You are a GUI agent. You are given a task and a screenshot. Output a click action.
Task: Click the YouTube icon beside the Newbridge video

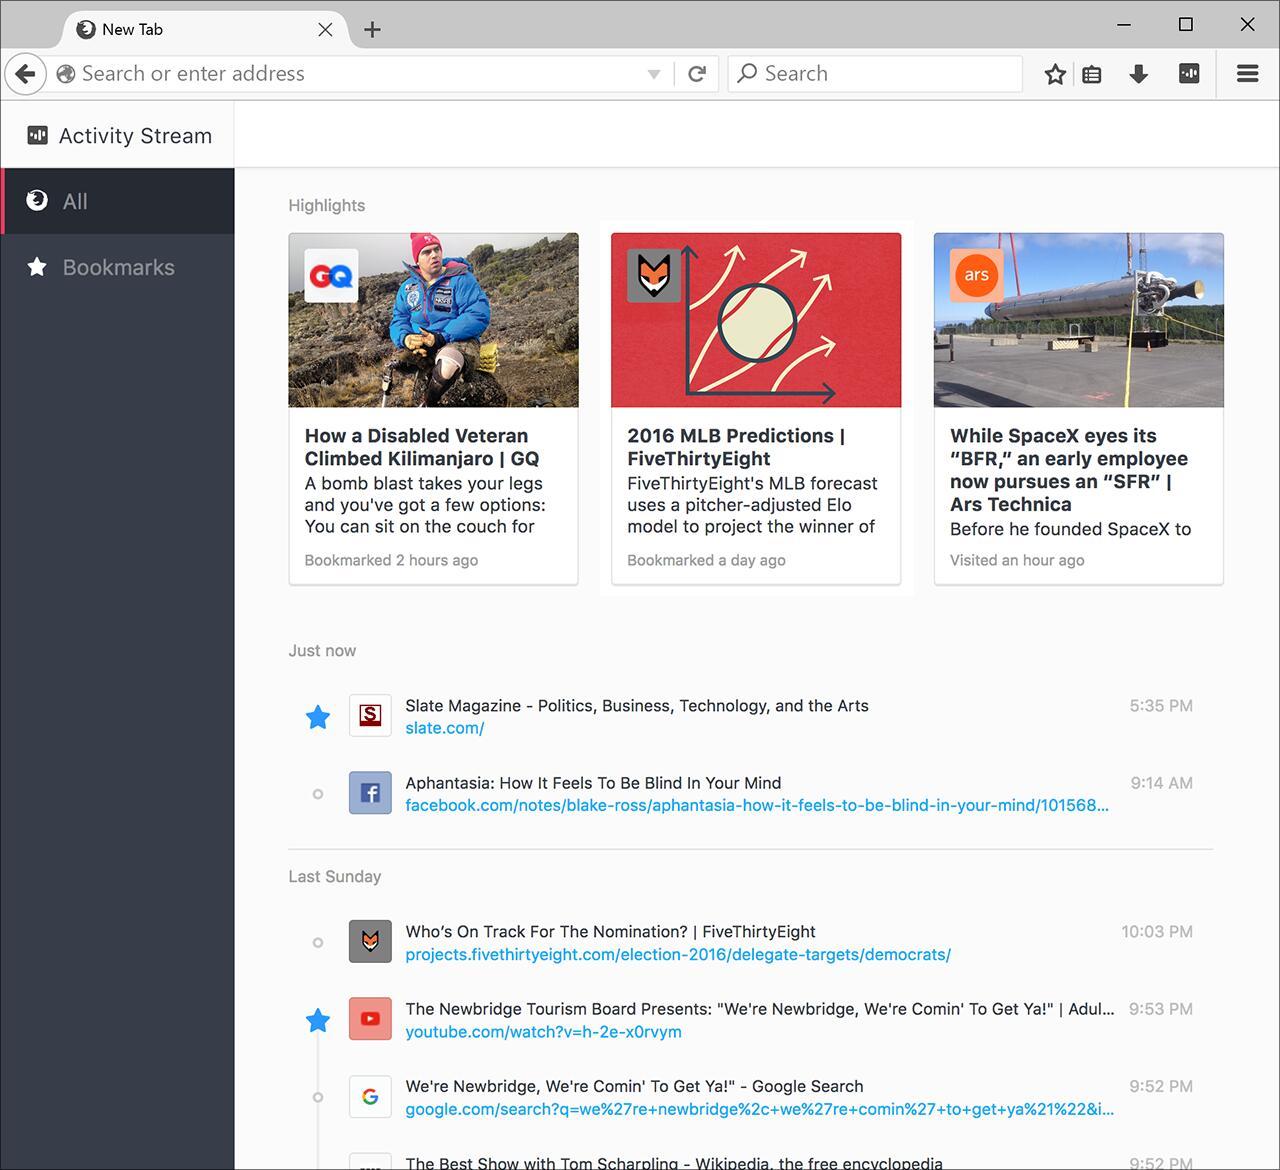(x=370, y=1018)
